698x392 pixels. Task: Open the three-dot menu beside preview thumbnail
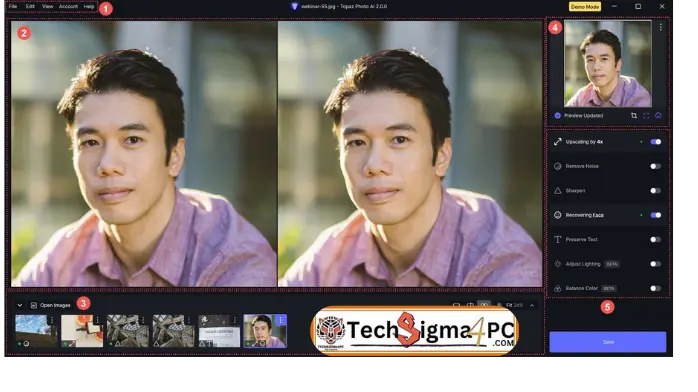pos(661,27)
